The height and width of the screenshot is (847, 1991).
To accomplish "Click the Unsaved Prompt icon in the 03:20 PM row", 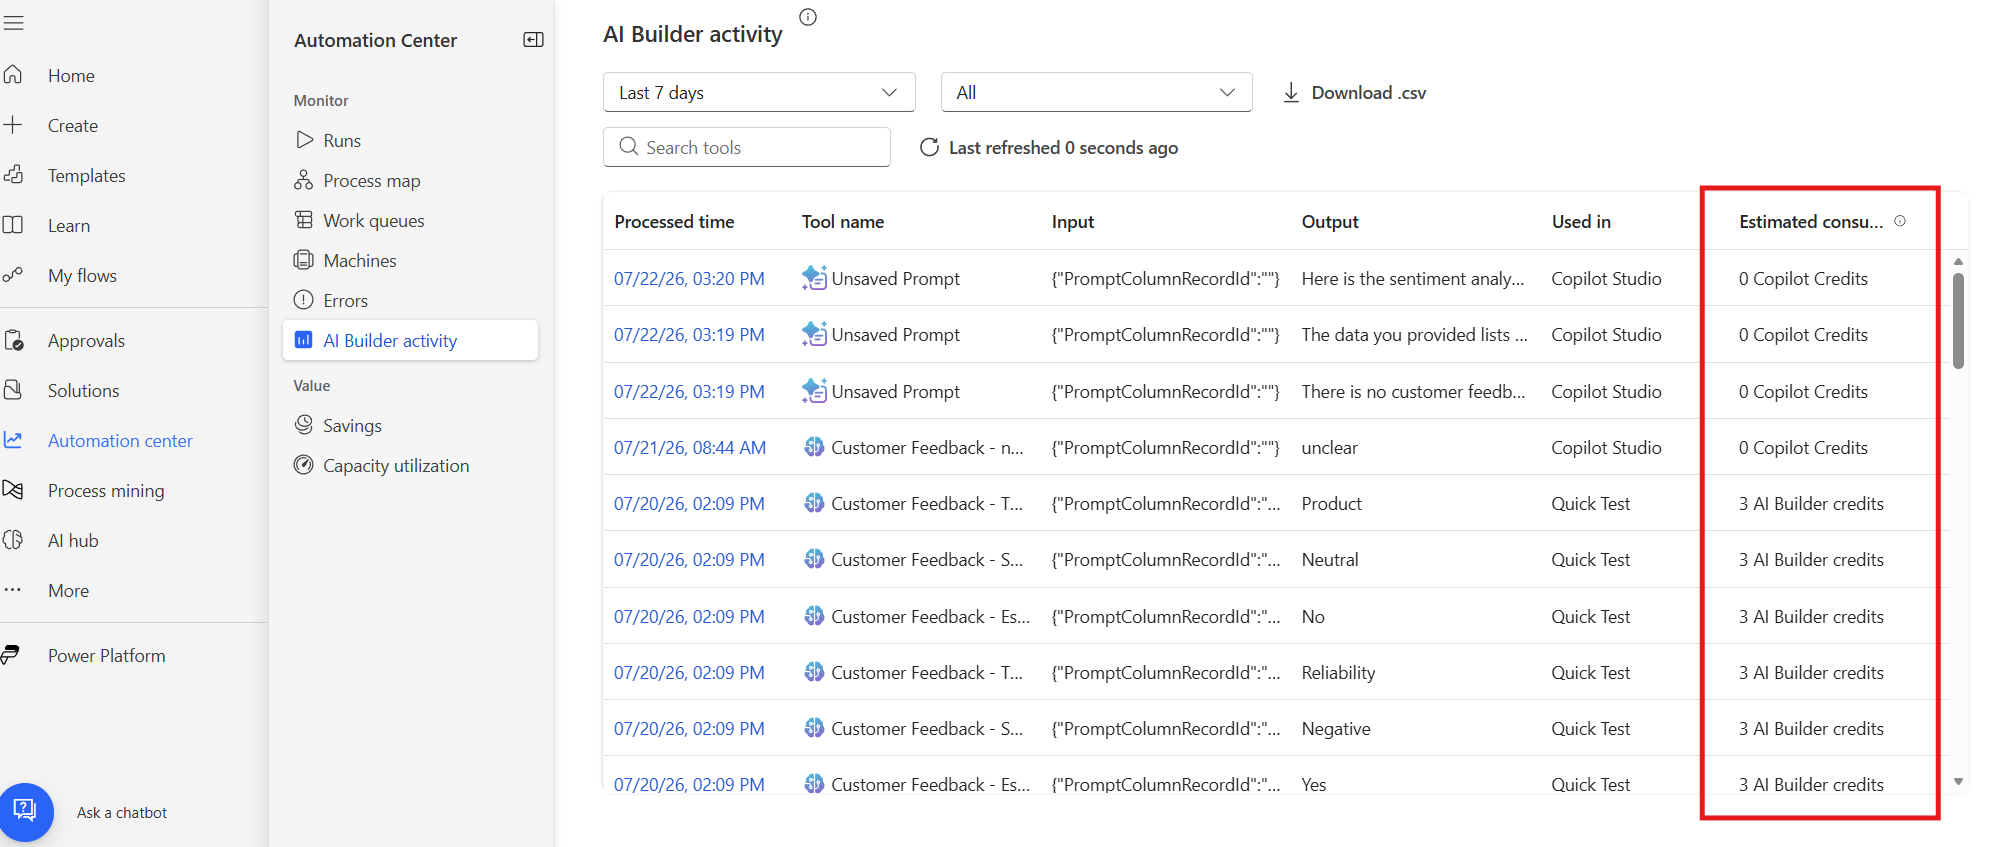I will (814, 278).
